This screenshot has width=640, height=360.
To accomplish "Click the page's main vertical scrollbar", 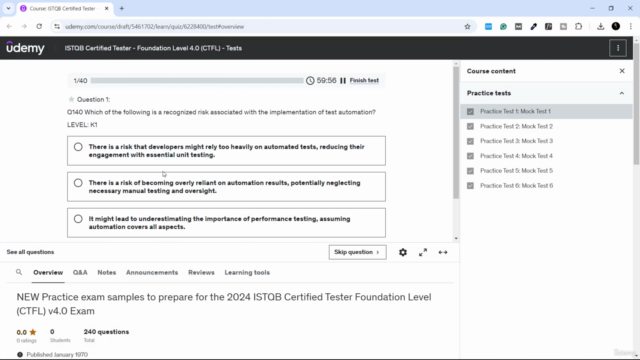I will click(636, 103).
